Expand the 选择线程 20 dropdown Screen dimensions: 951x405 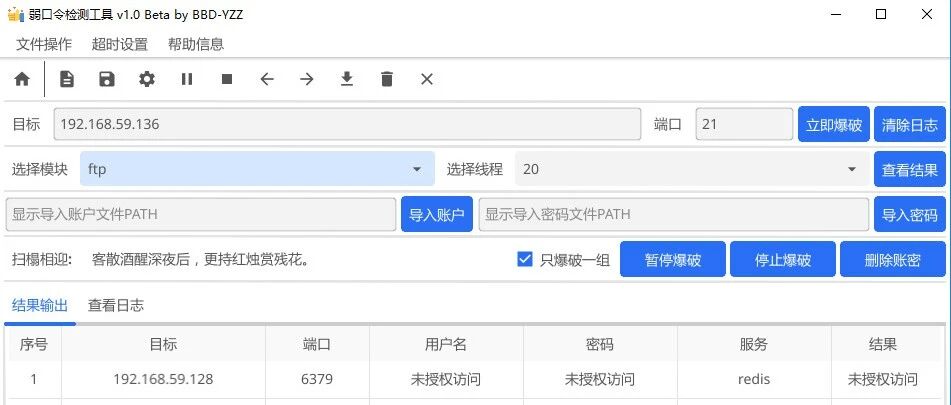pyautogui.click(x=692, y=169)
